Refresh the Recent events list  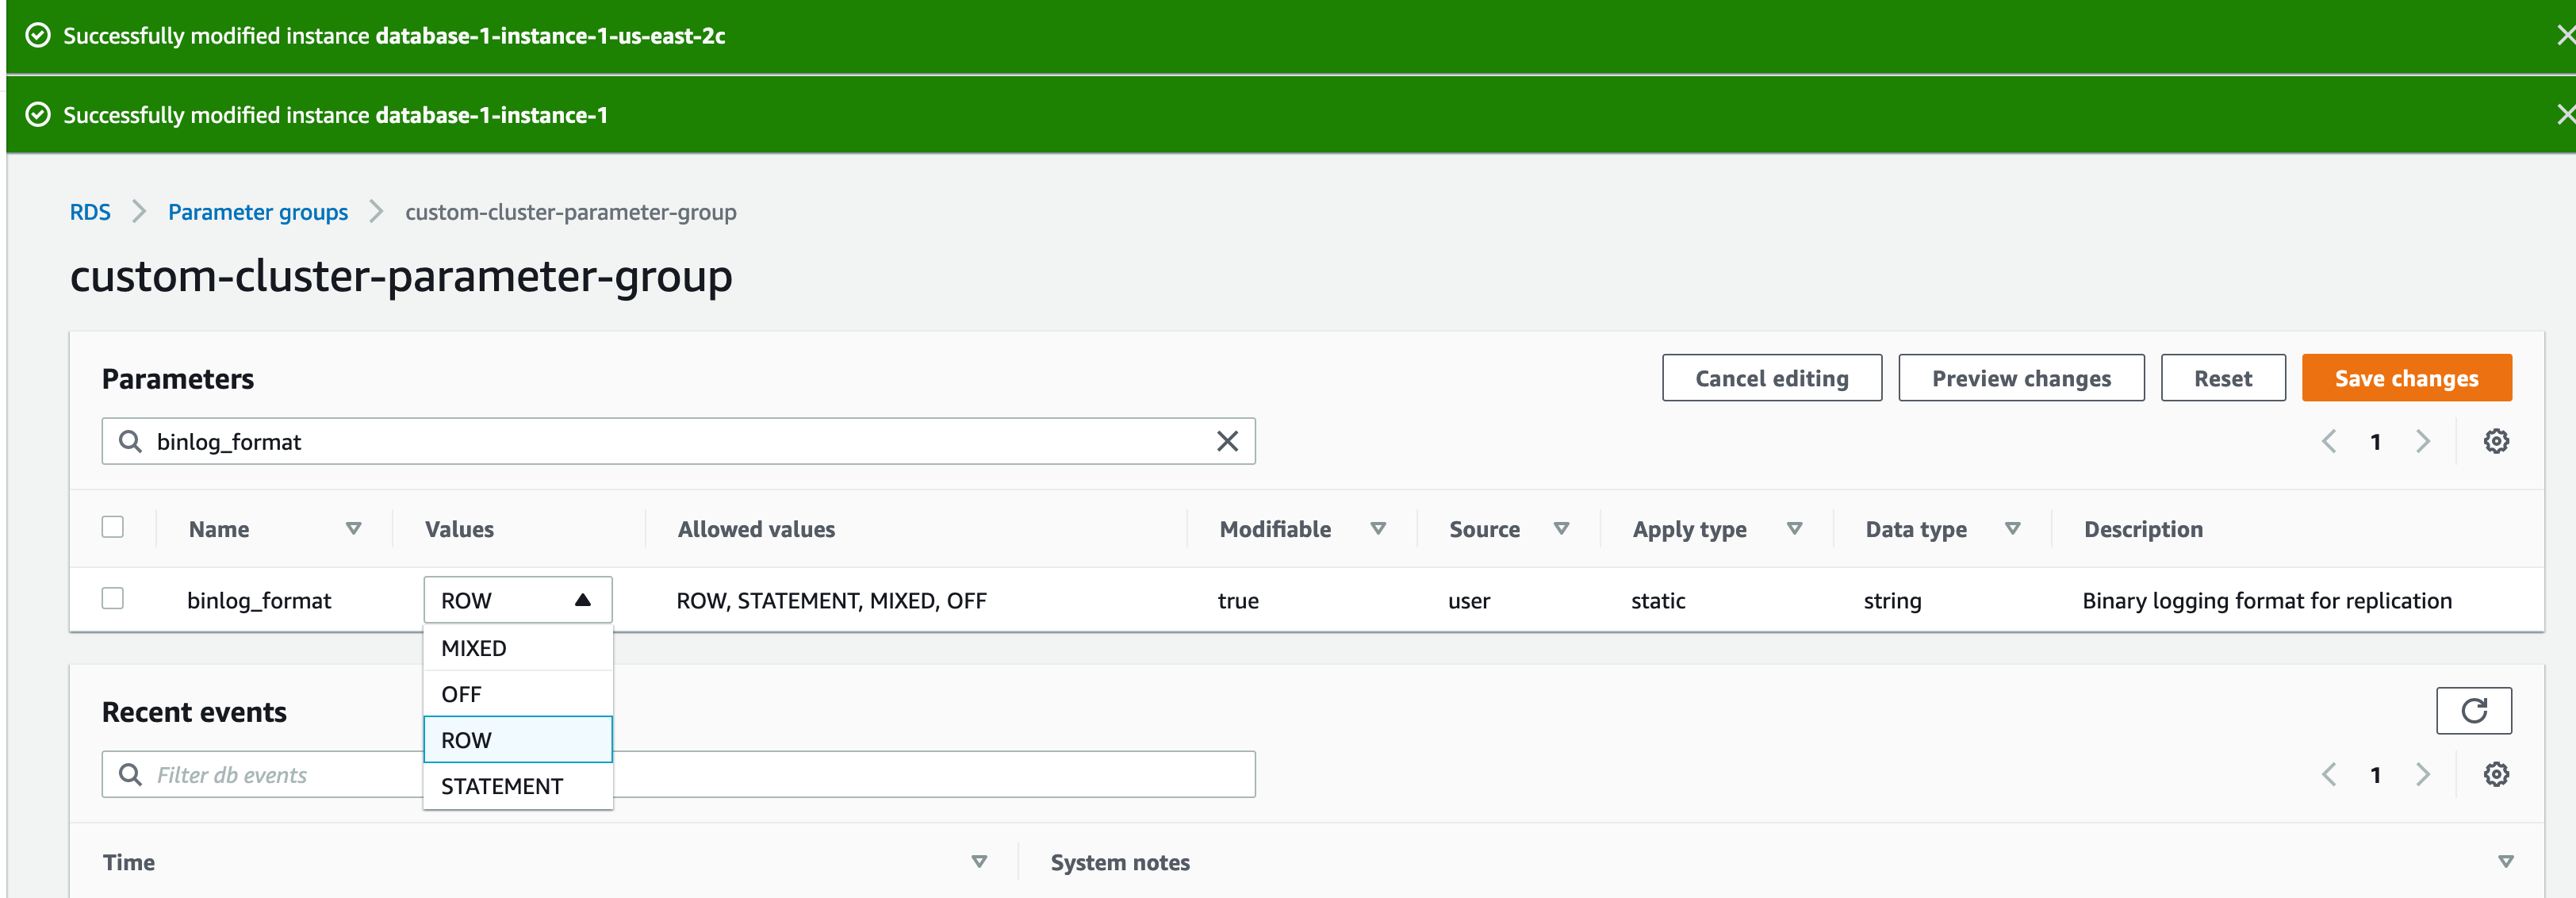[x=2473, y=710]
